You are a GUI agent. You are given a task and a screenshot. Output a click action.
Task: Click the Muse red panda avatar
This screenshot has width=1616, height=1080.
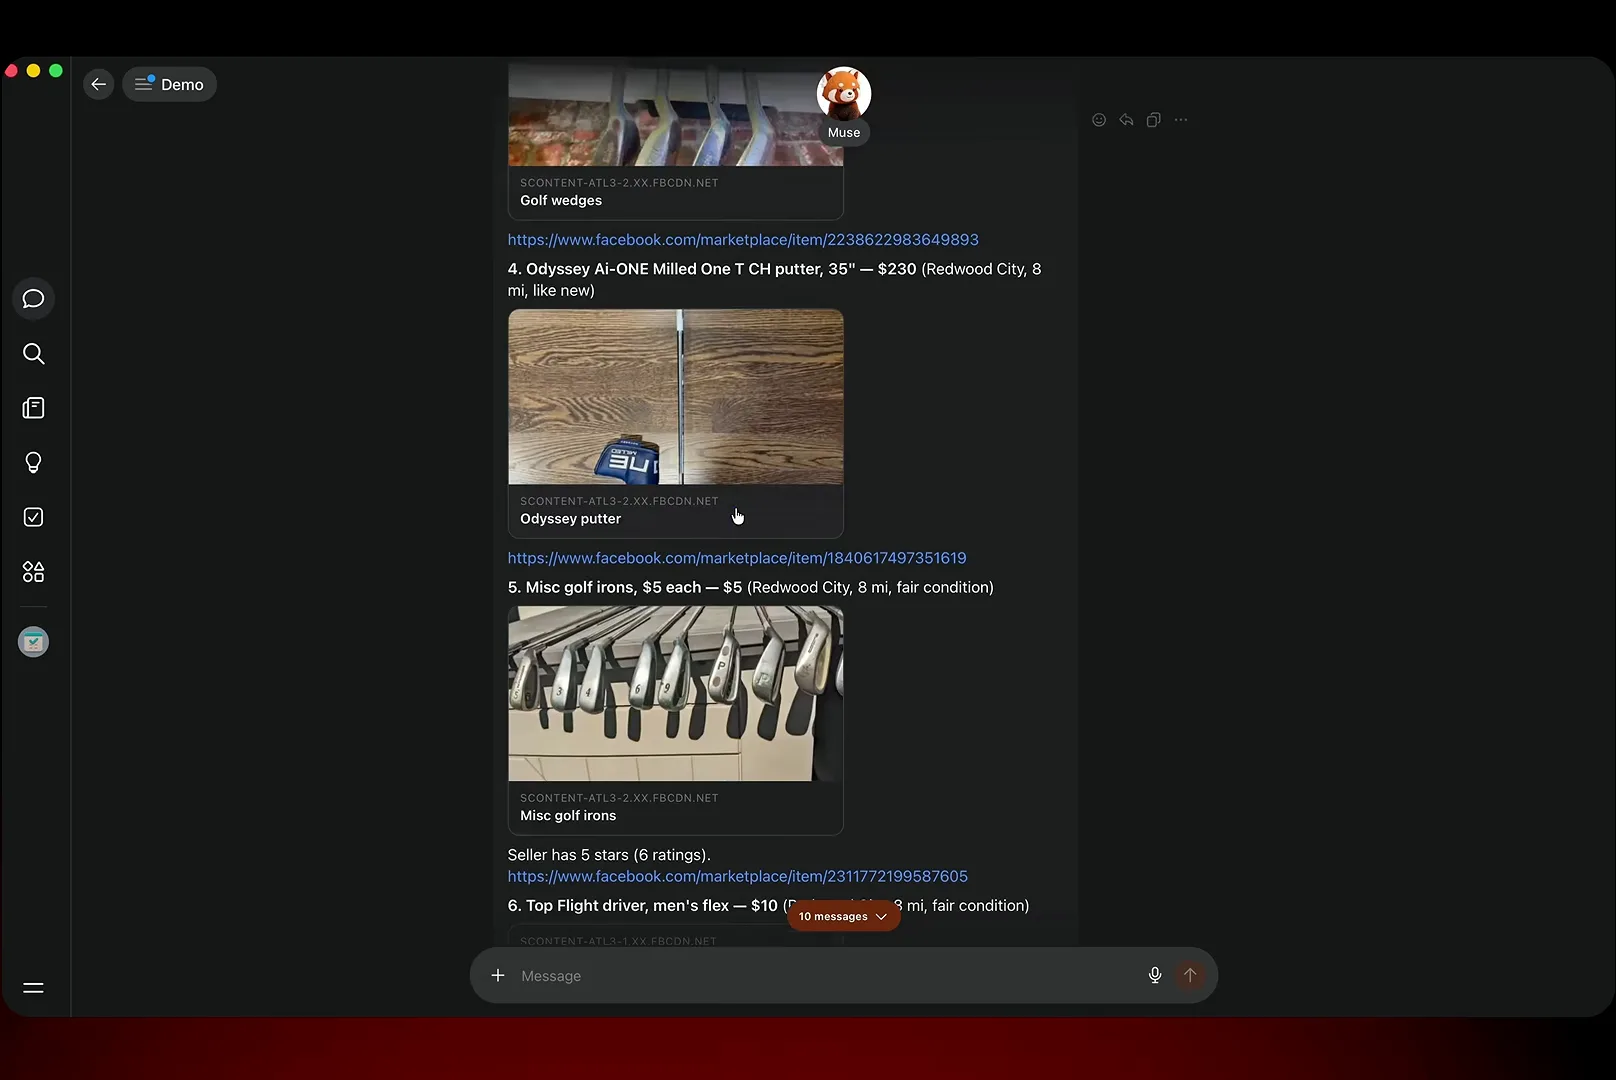pyautogui.click(x=844, y=95)
